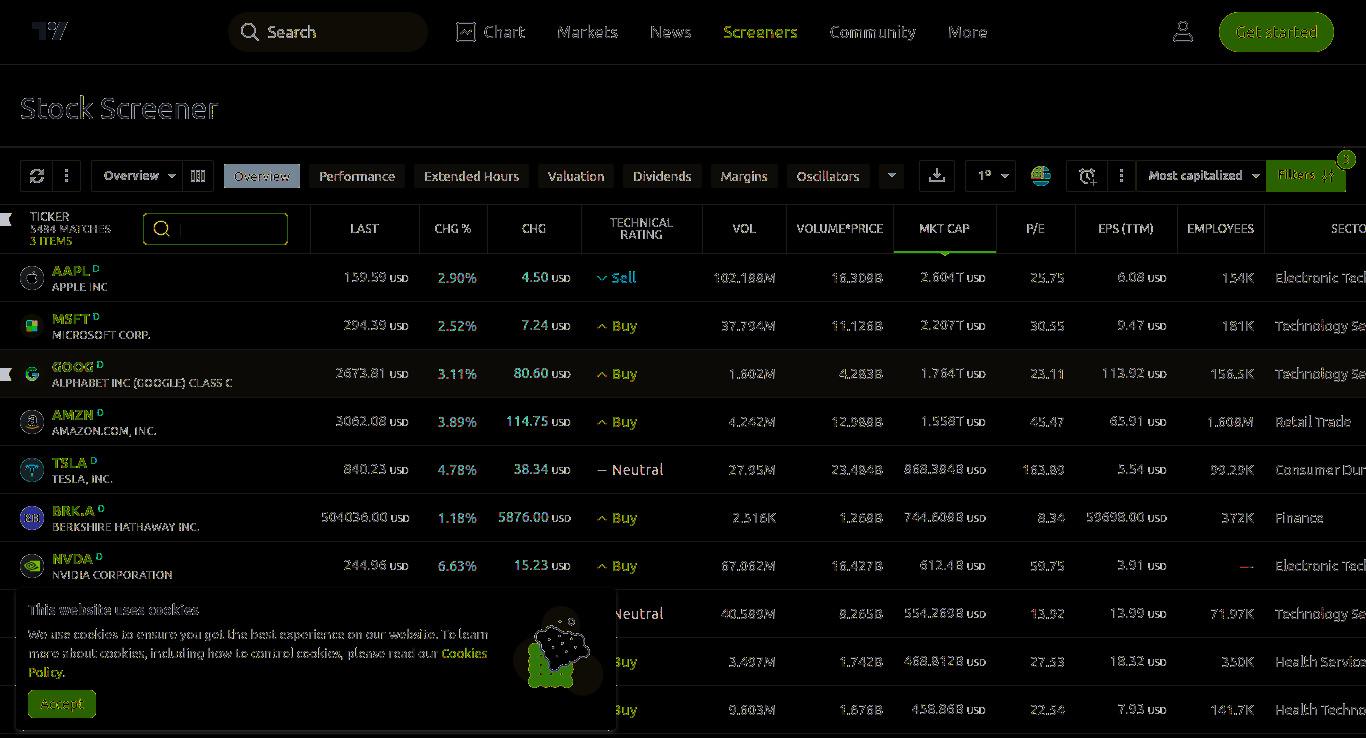
Task: Click the export download icon
Action: coord(937,176)
